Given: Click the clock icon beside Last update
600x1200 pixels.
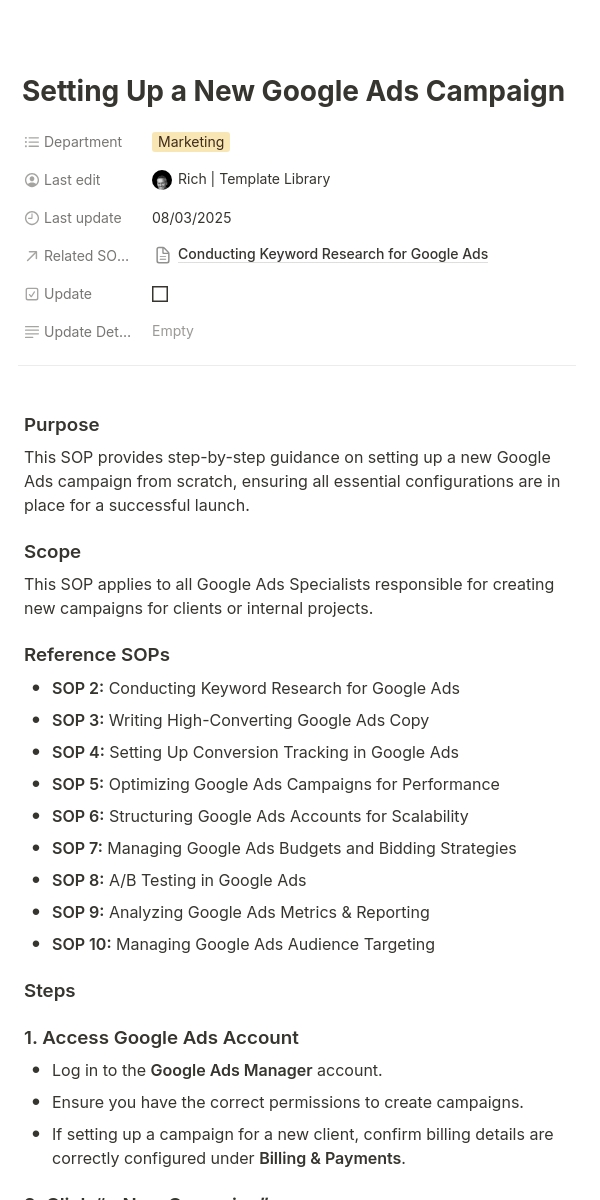Looking at the screenshot, I should (x=32, y=218).
